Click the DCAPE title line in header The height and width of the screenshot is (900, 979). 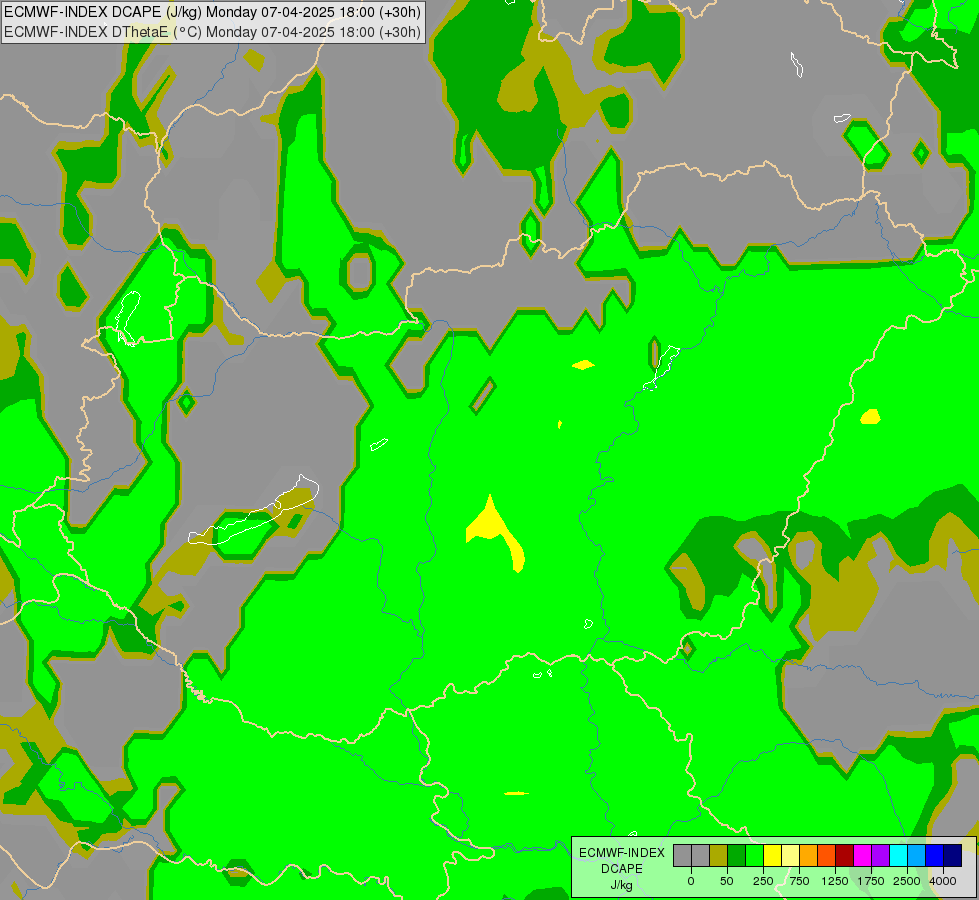pos(212,12)
